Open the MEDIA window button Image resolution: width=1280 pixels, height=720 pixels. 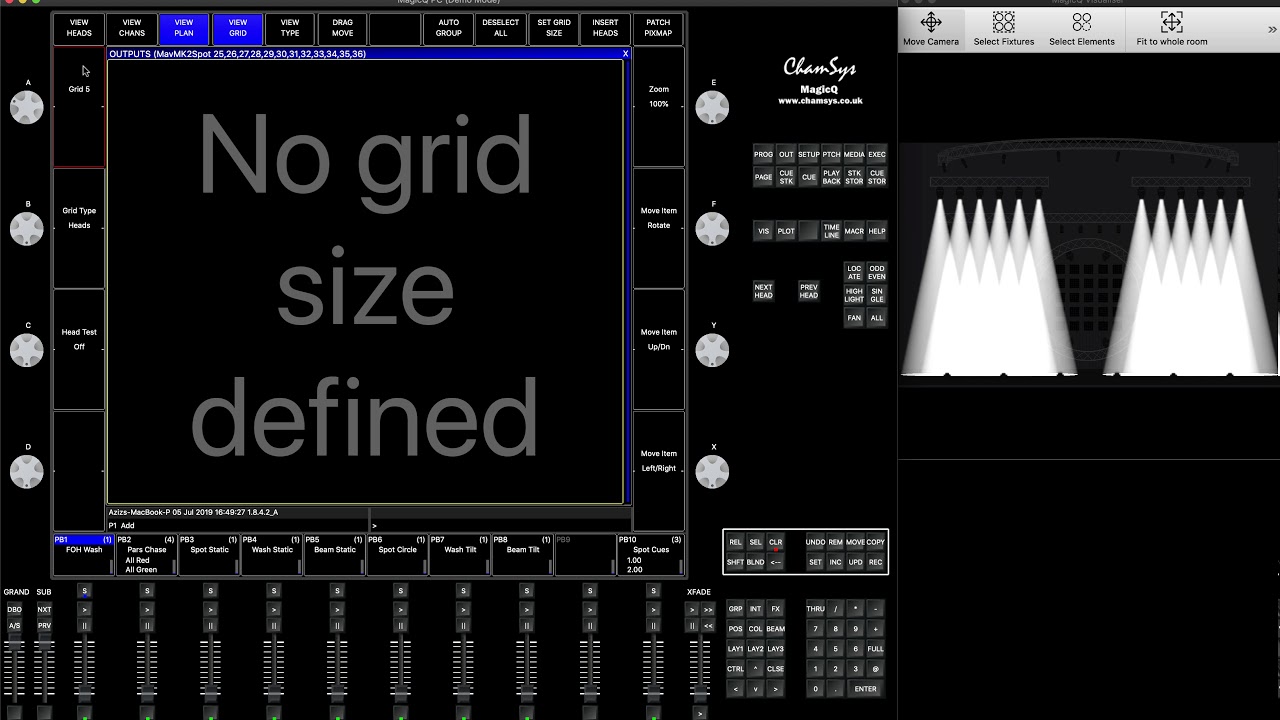point(854,155)
